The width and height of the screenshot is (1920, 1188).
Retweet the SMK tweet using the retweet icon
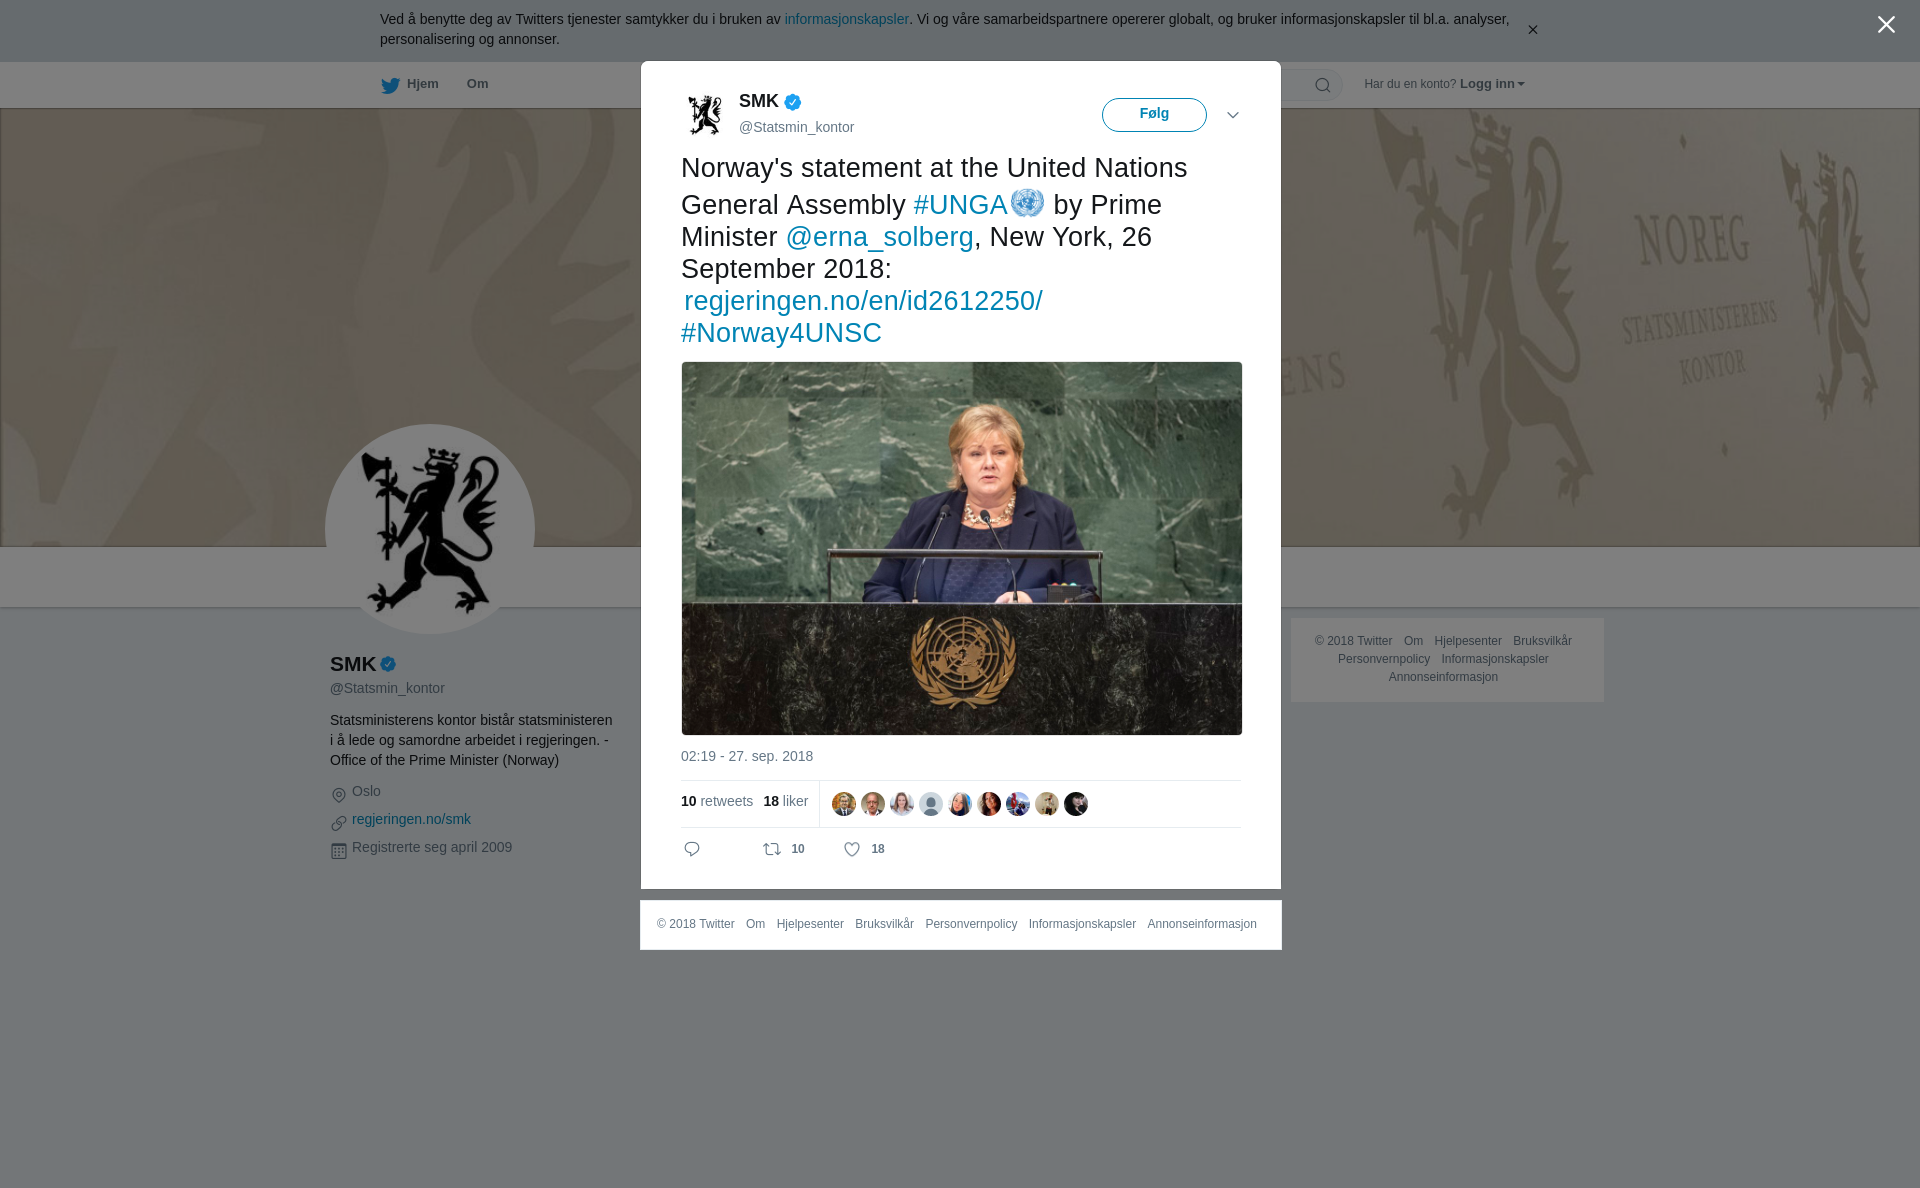pyautogui.click(x=772, y=849)
